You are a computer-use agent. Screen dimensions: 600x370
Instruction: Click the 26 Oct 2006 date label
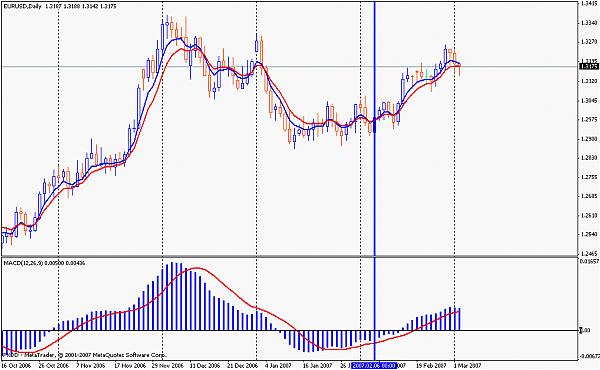[x=54, y=366]
